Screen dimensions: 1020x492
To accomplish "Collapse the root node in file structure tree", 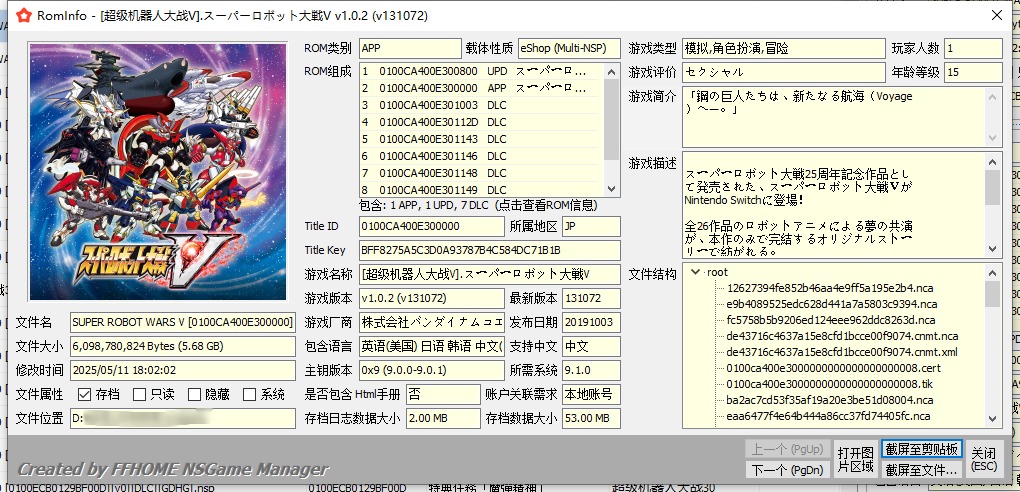I will 696,272.
